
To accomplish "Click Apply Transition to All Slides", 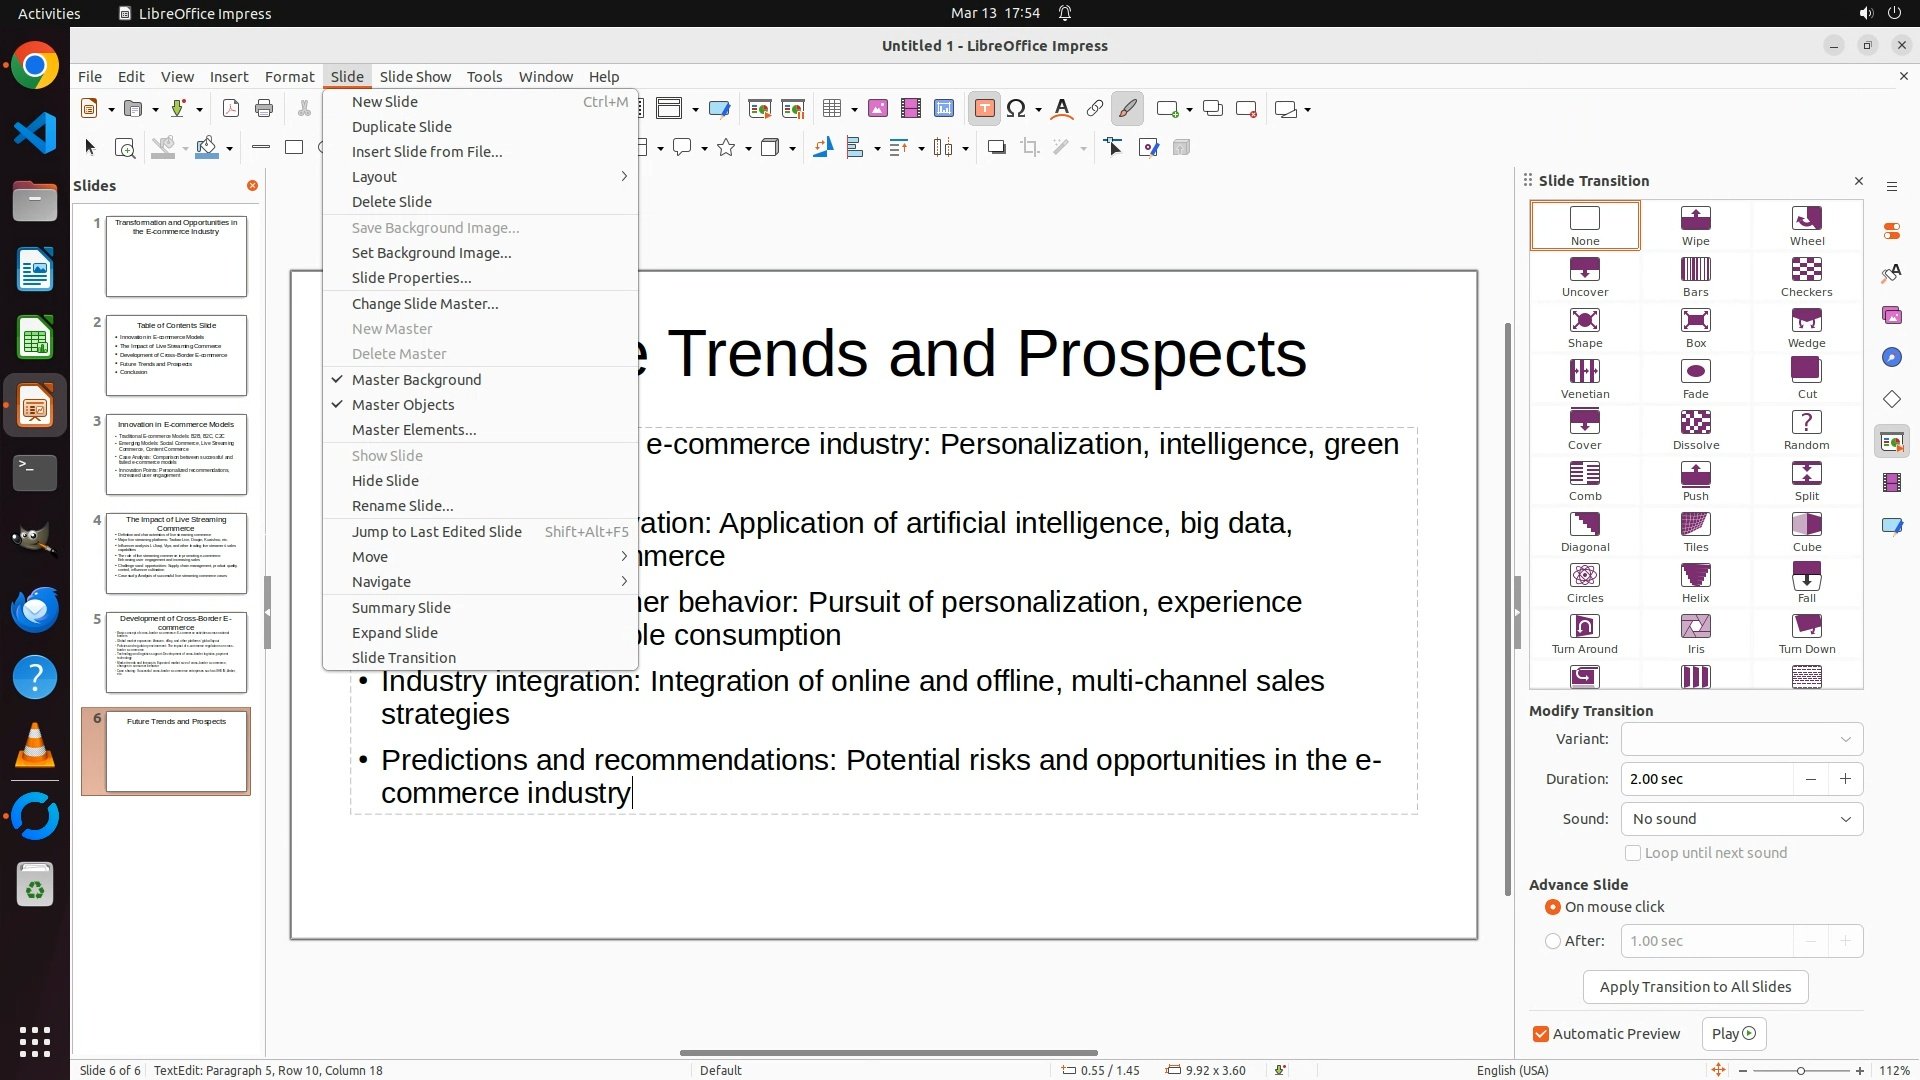I will pos(1695,987).
